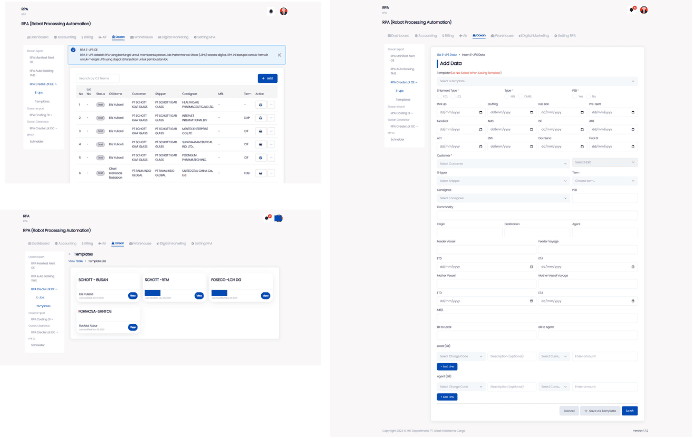Open calendar icon of ETD under Mother Vessel
The image size is (693, 438).
pos(531,301)
